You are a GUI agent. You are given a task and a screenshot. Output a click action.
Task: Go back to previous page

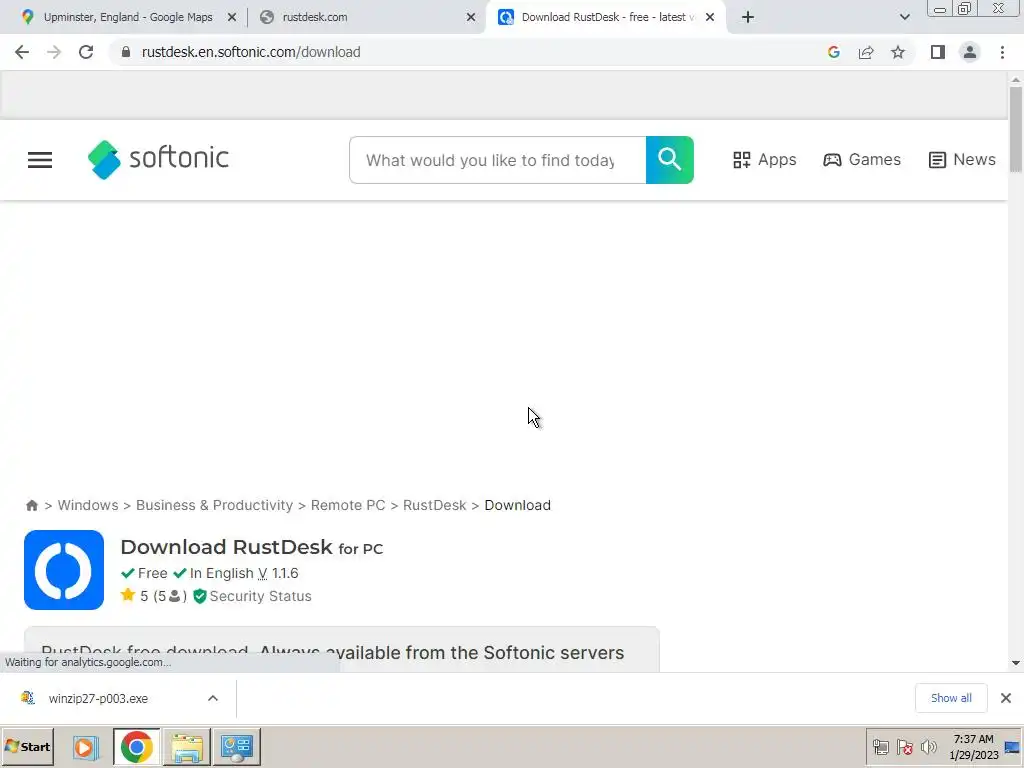click(22, 52)
